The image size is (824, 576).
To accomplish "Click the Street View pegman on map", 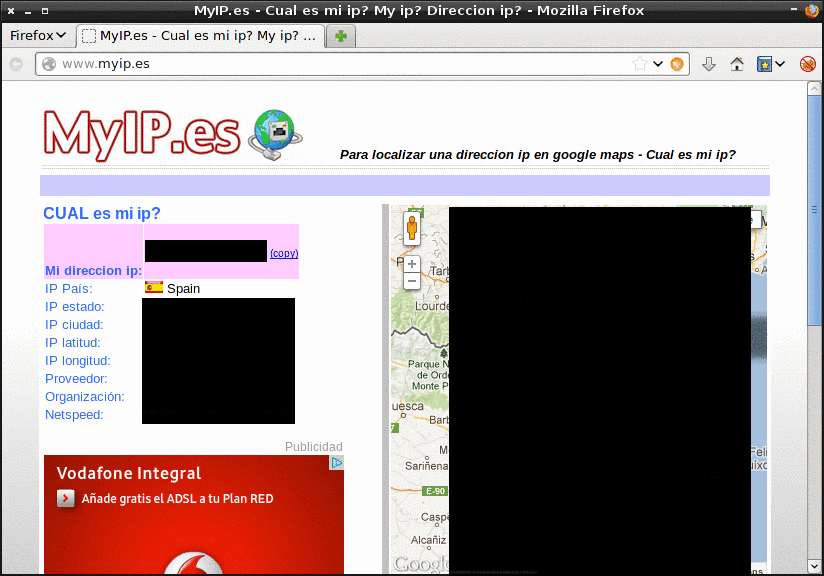I will coord(412,229).
